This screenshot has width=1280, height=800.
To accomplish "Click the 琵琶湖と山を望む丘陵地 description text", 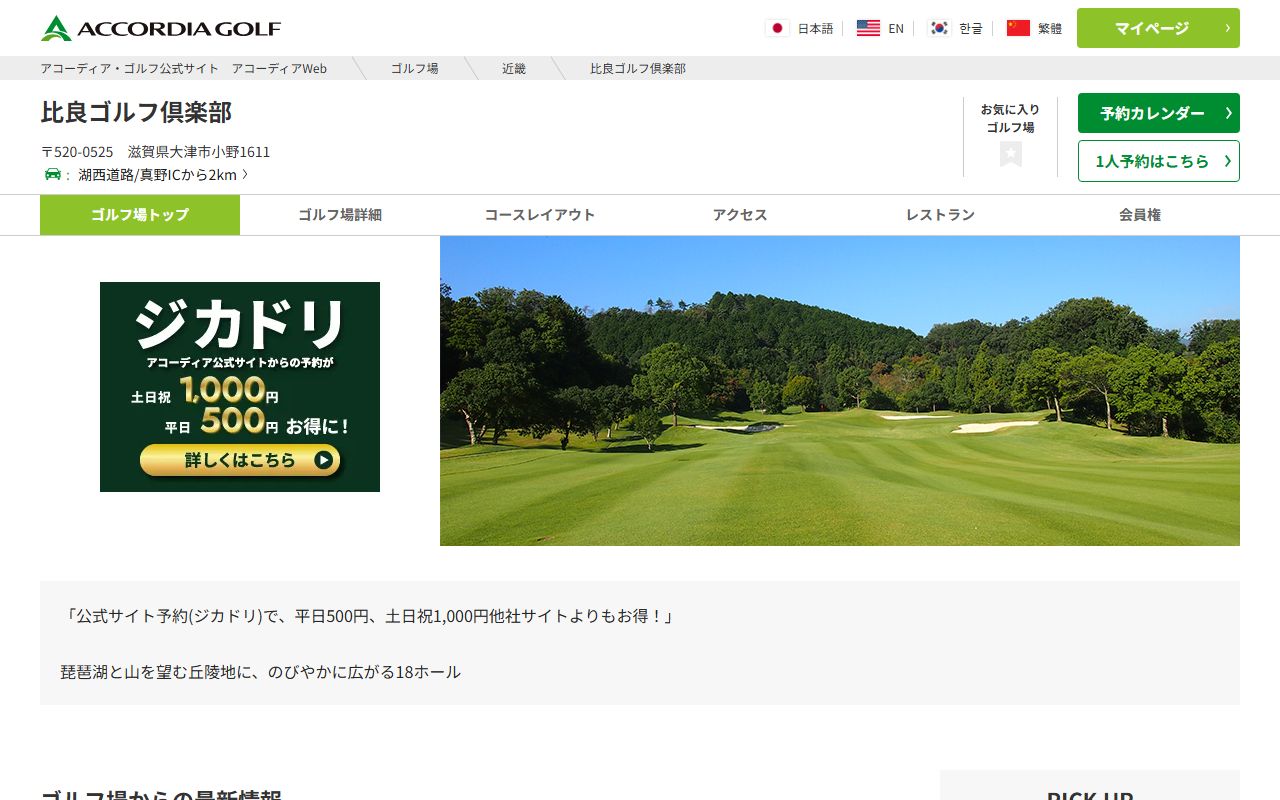I will coord(261,672).
